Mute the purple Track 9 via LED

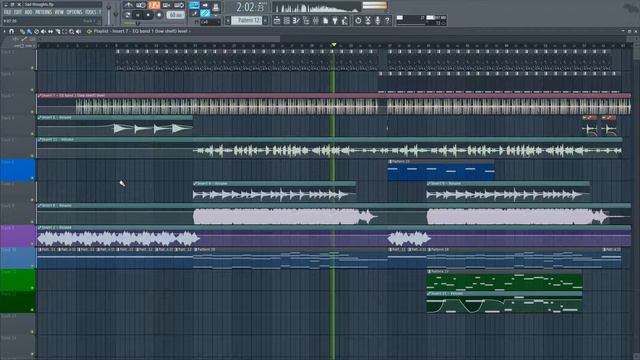coord(32,244)
